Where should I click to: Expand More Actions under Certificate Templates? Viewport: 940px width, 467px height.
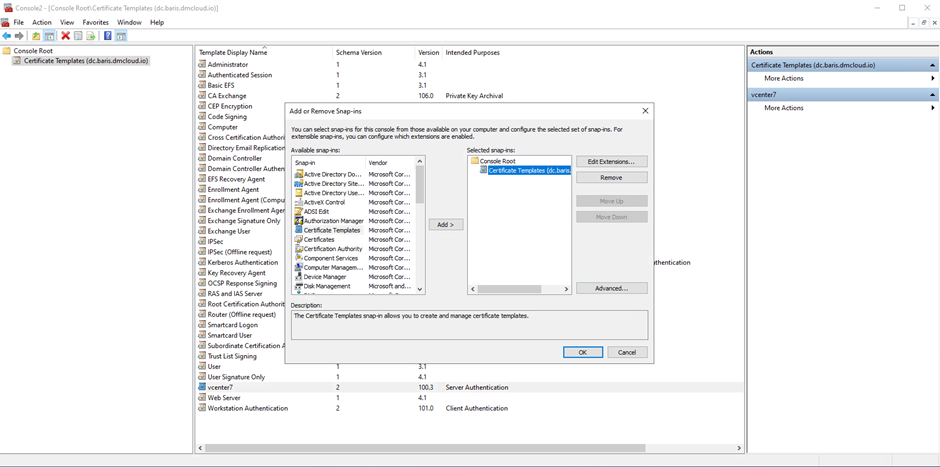coord(784,78)
